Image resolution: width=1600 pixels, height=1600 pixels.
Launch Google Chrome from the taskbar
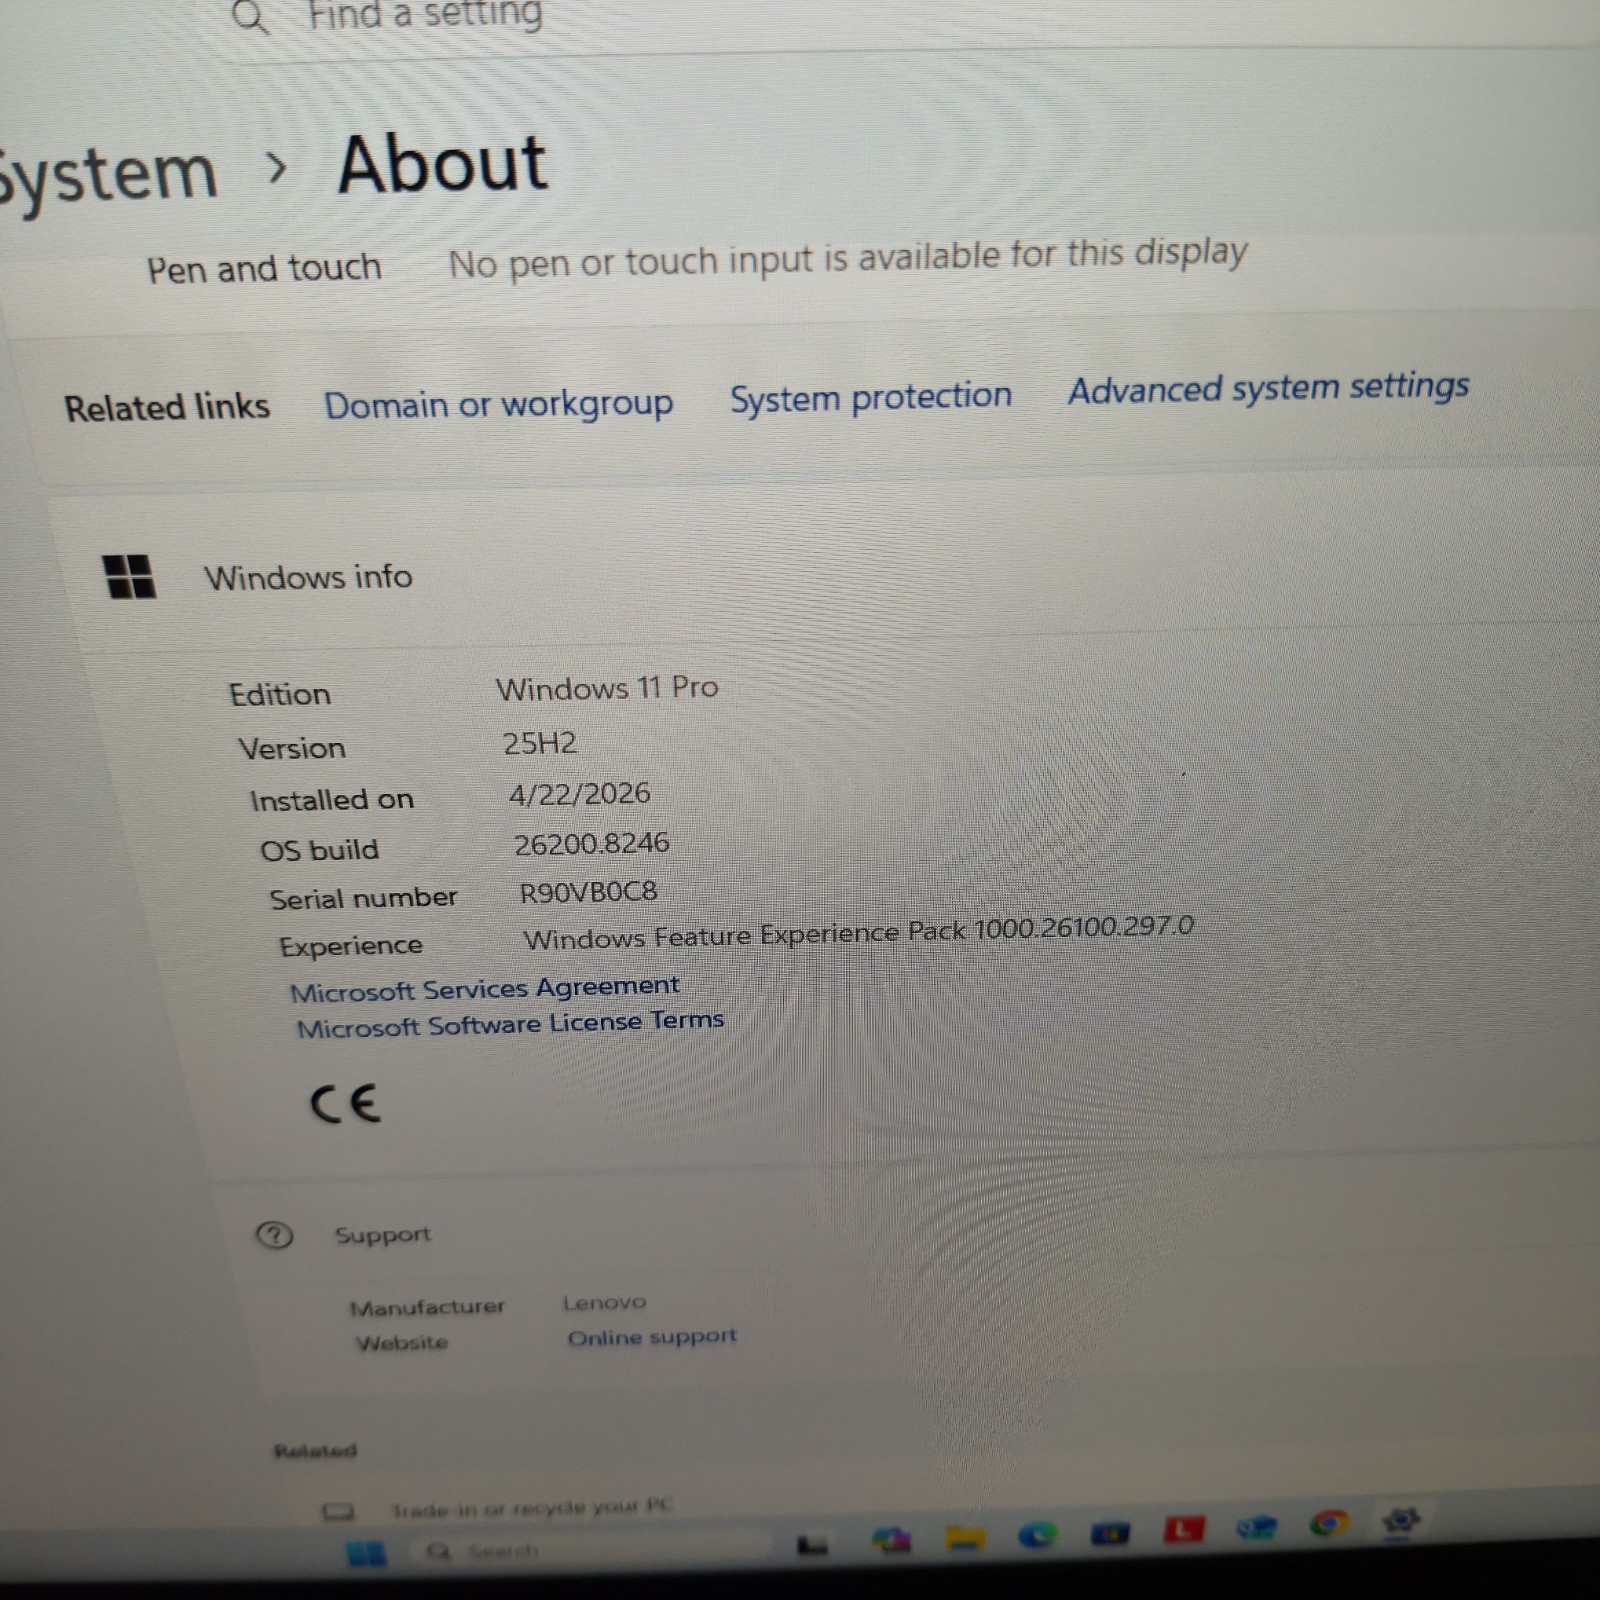[x=1329, y=1524]
